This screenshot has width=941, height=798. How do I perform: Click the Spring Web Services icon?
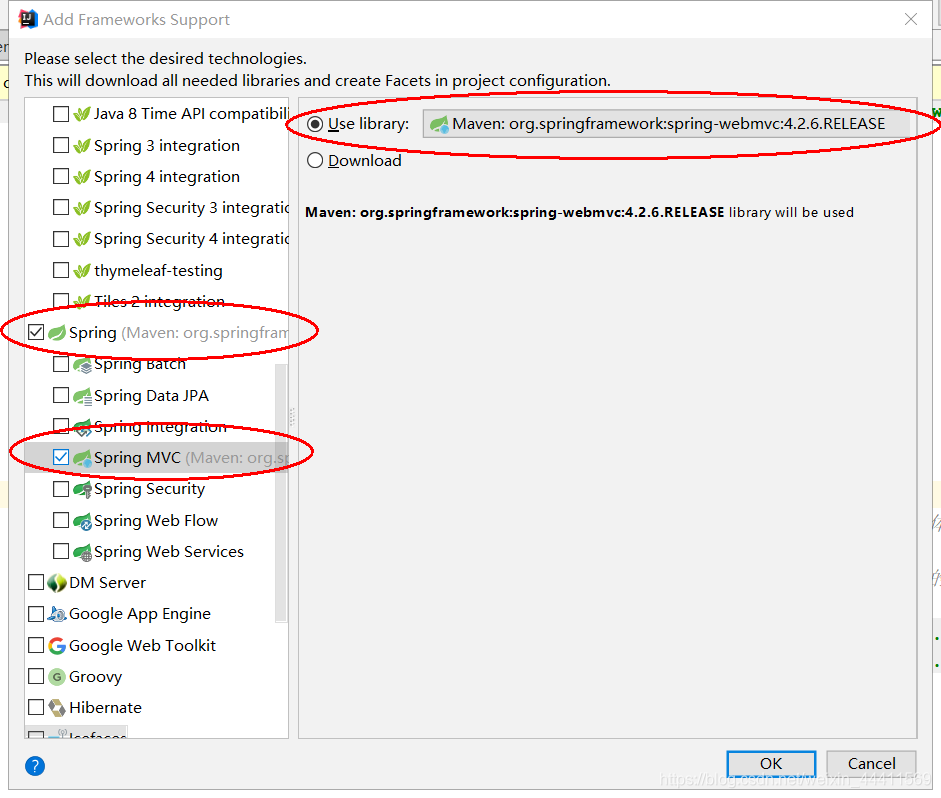(82, 552)
